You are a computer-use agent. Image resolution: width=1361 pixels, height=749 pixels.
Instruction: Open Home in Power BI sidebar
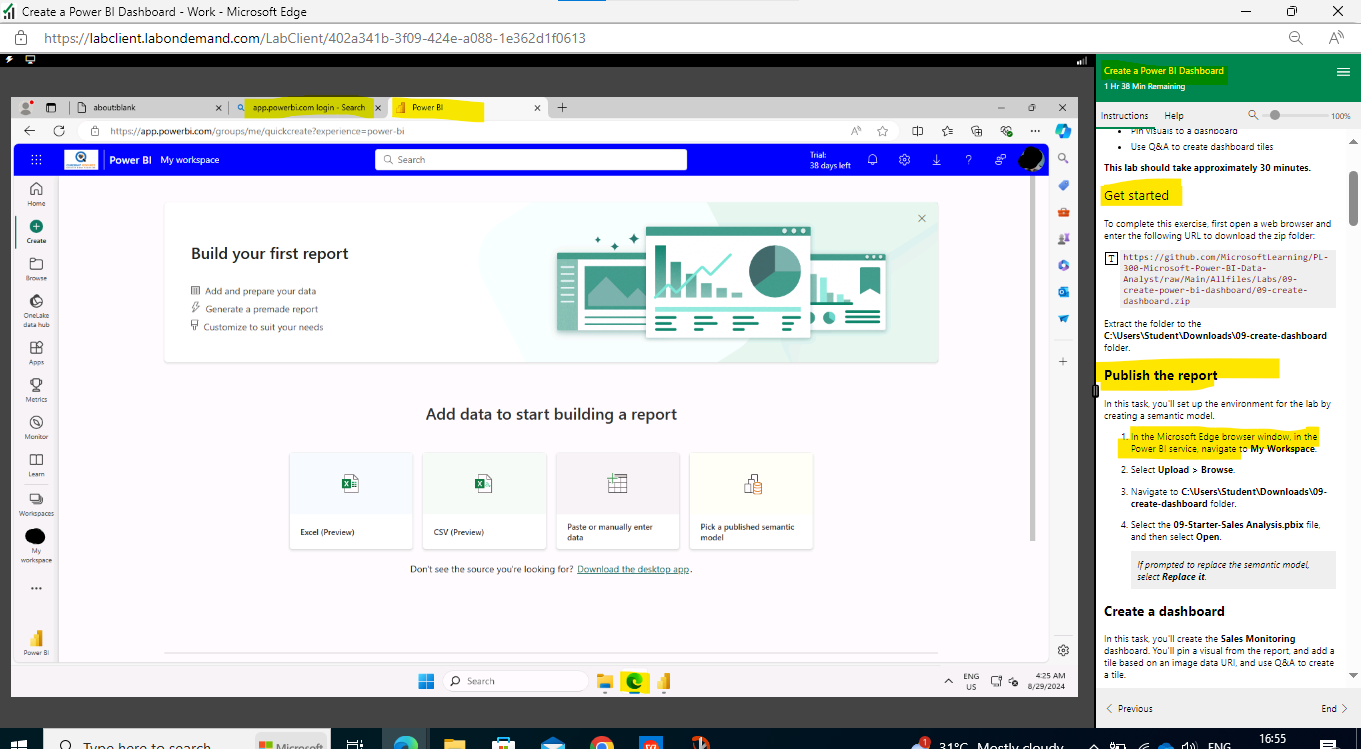36,193
